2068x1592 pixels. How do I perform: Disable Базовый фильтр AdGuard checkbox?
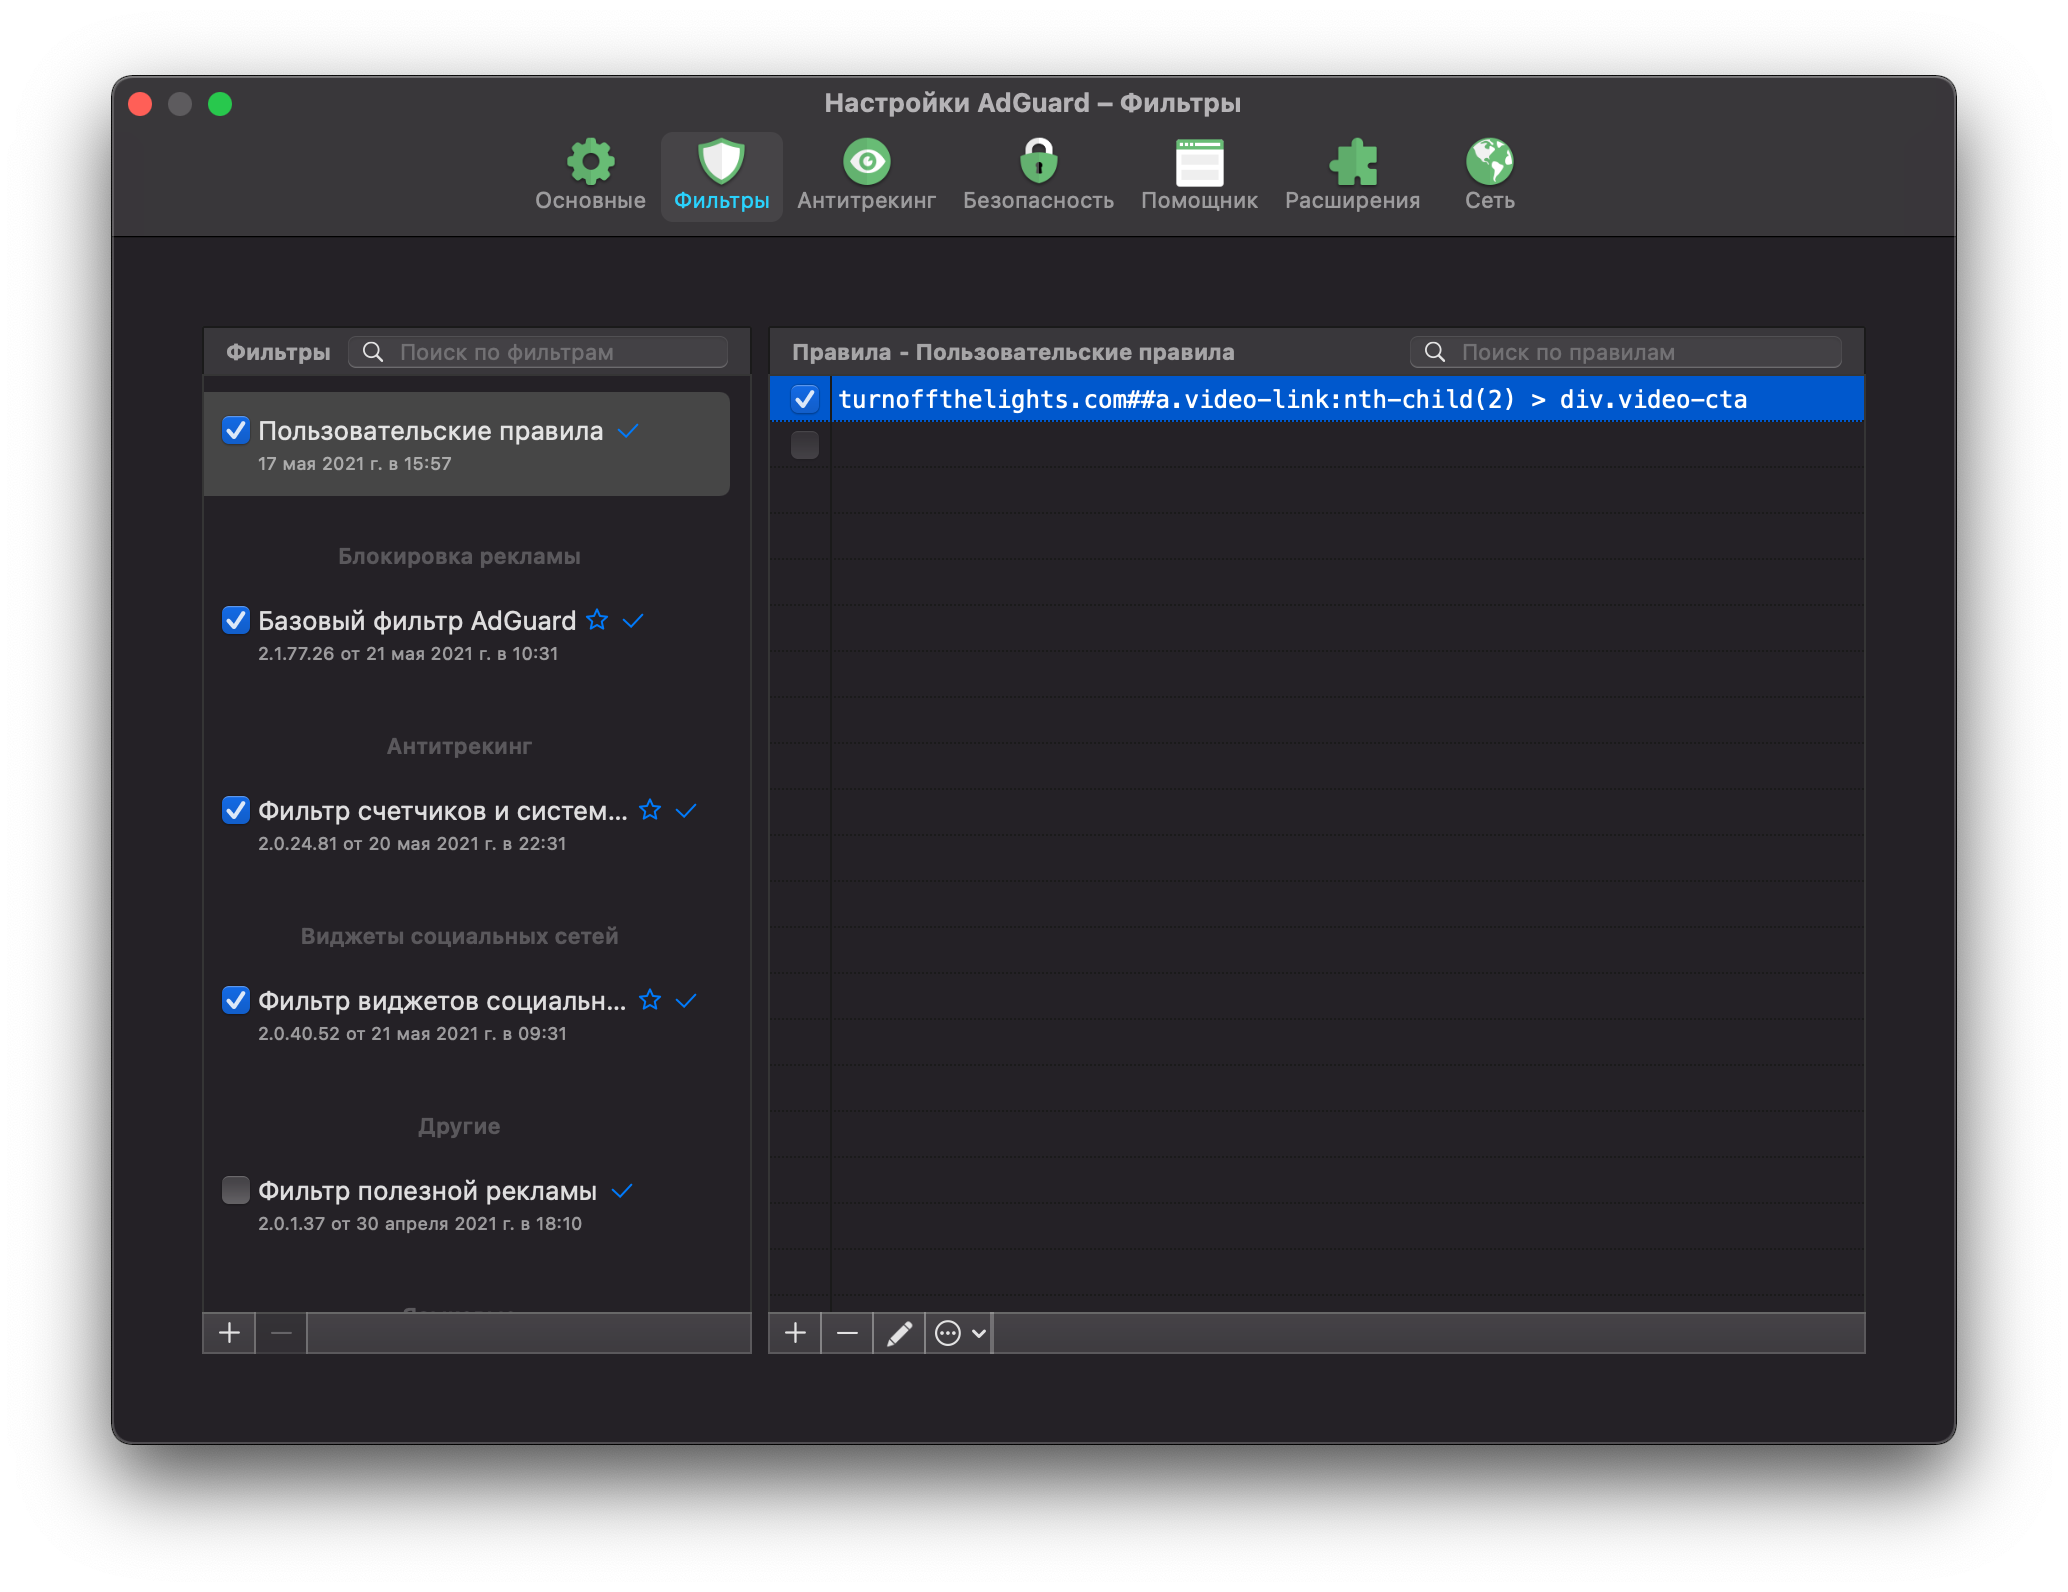235,620
